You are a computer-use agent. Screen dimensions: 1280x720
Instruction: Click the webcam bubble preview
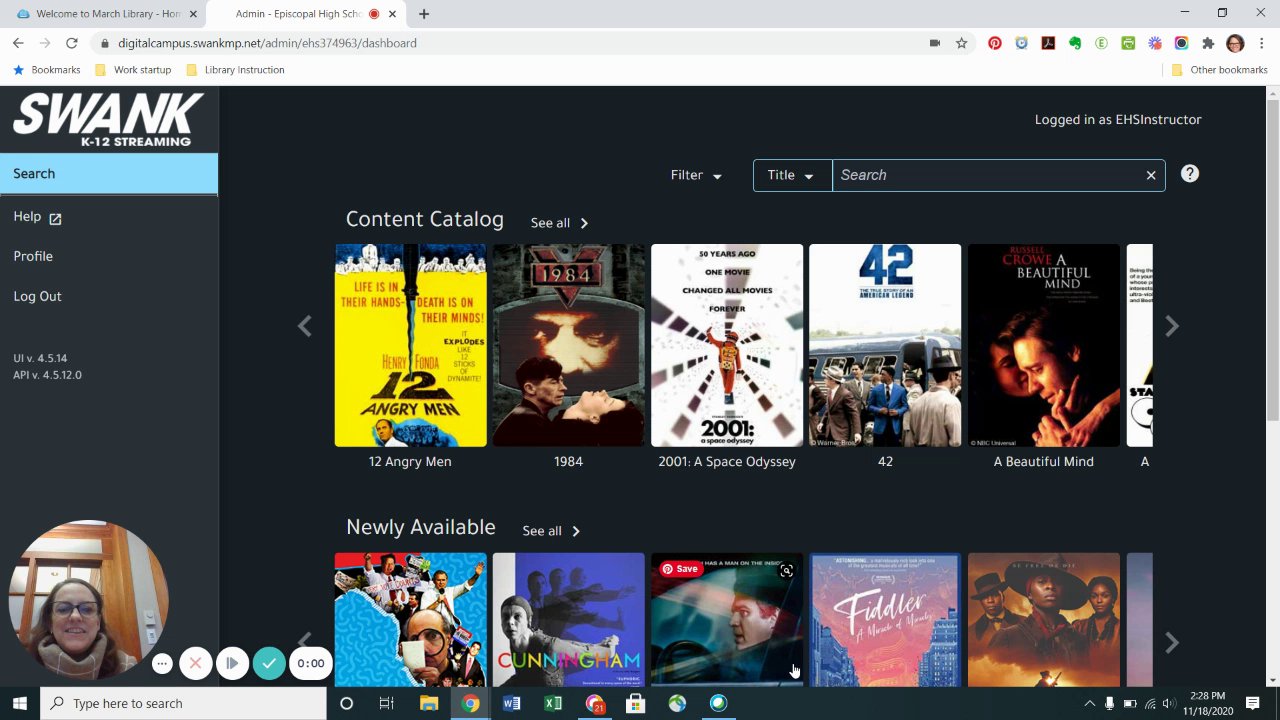pos(88,599)
